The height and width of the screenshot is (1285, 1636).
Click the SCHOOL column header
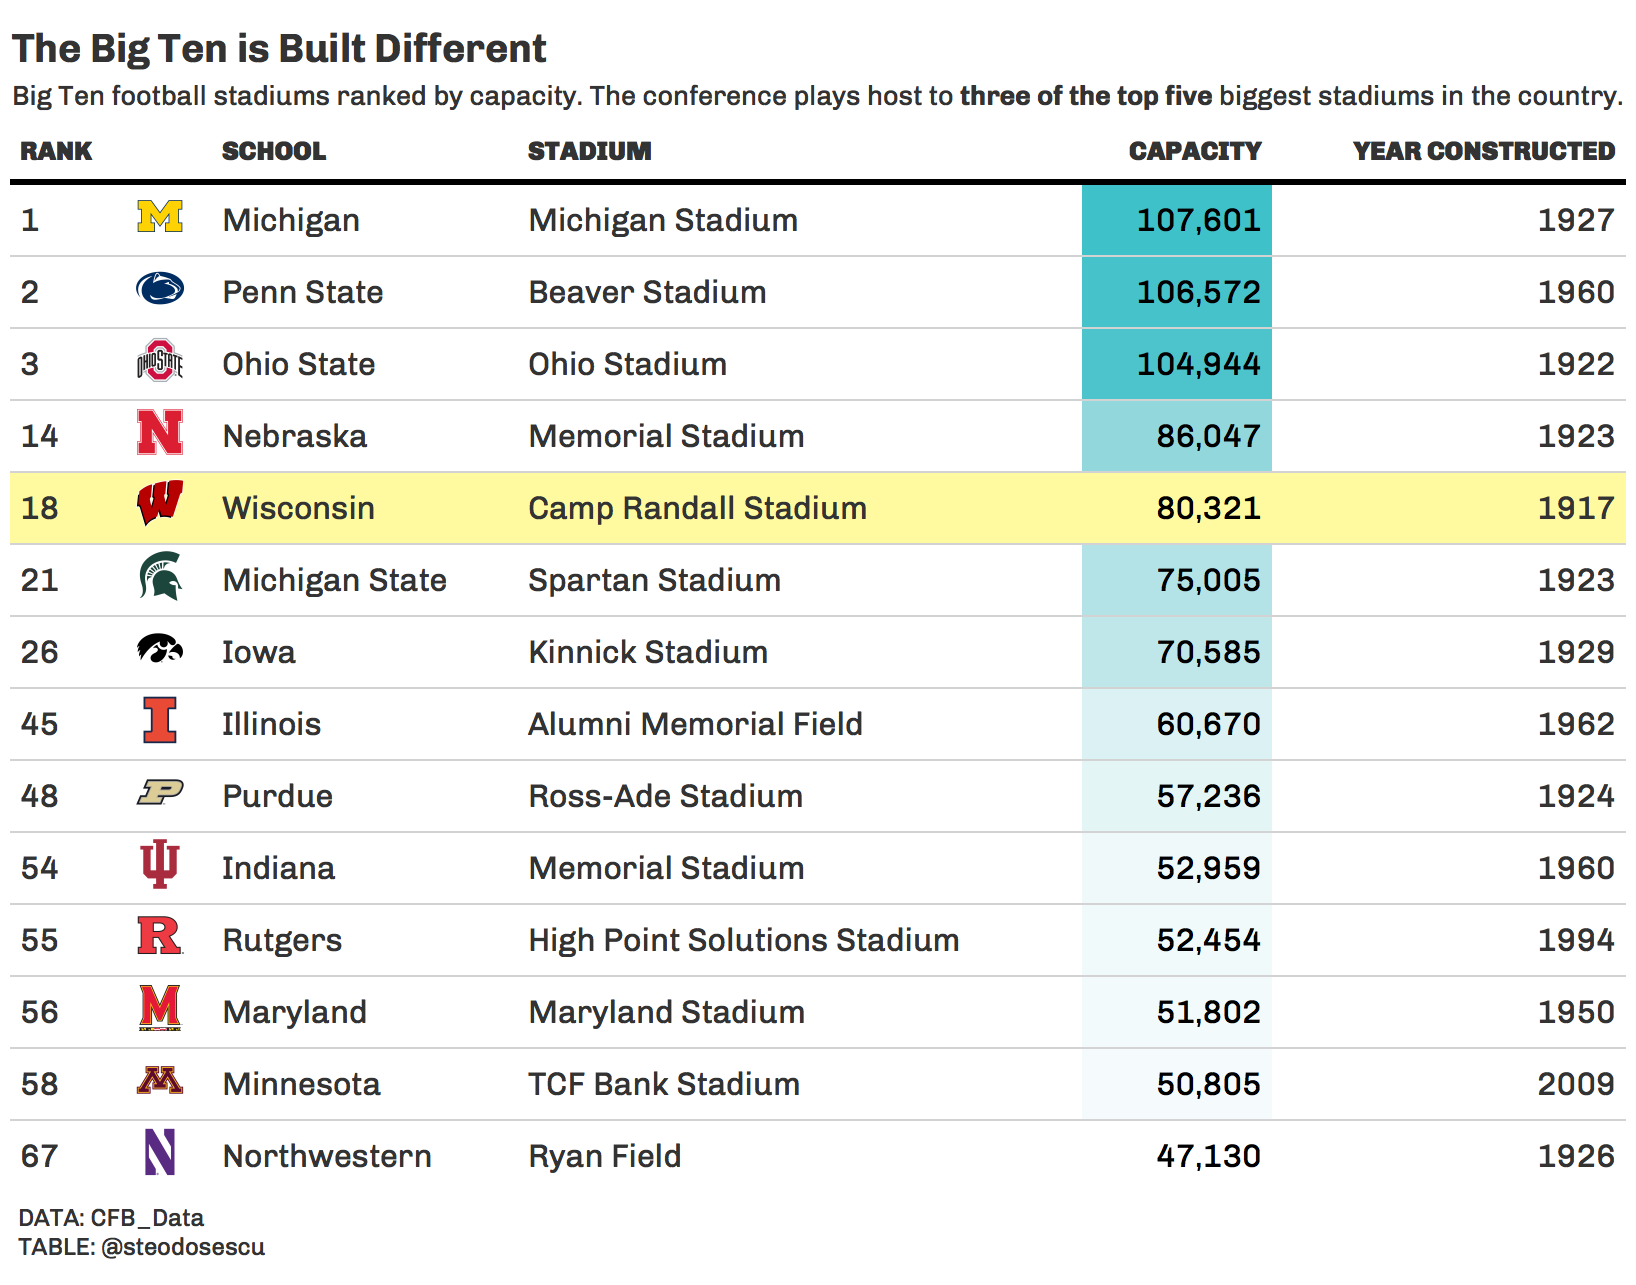[274, 151]
